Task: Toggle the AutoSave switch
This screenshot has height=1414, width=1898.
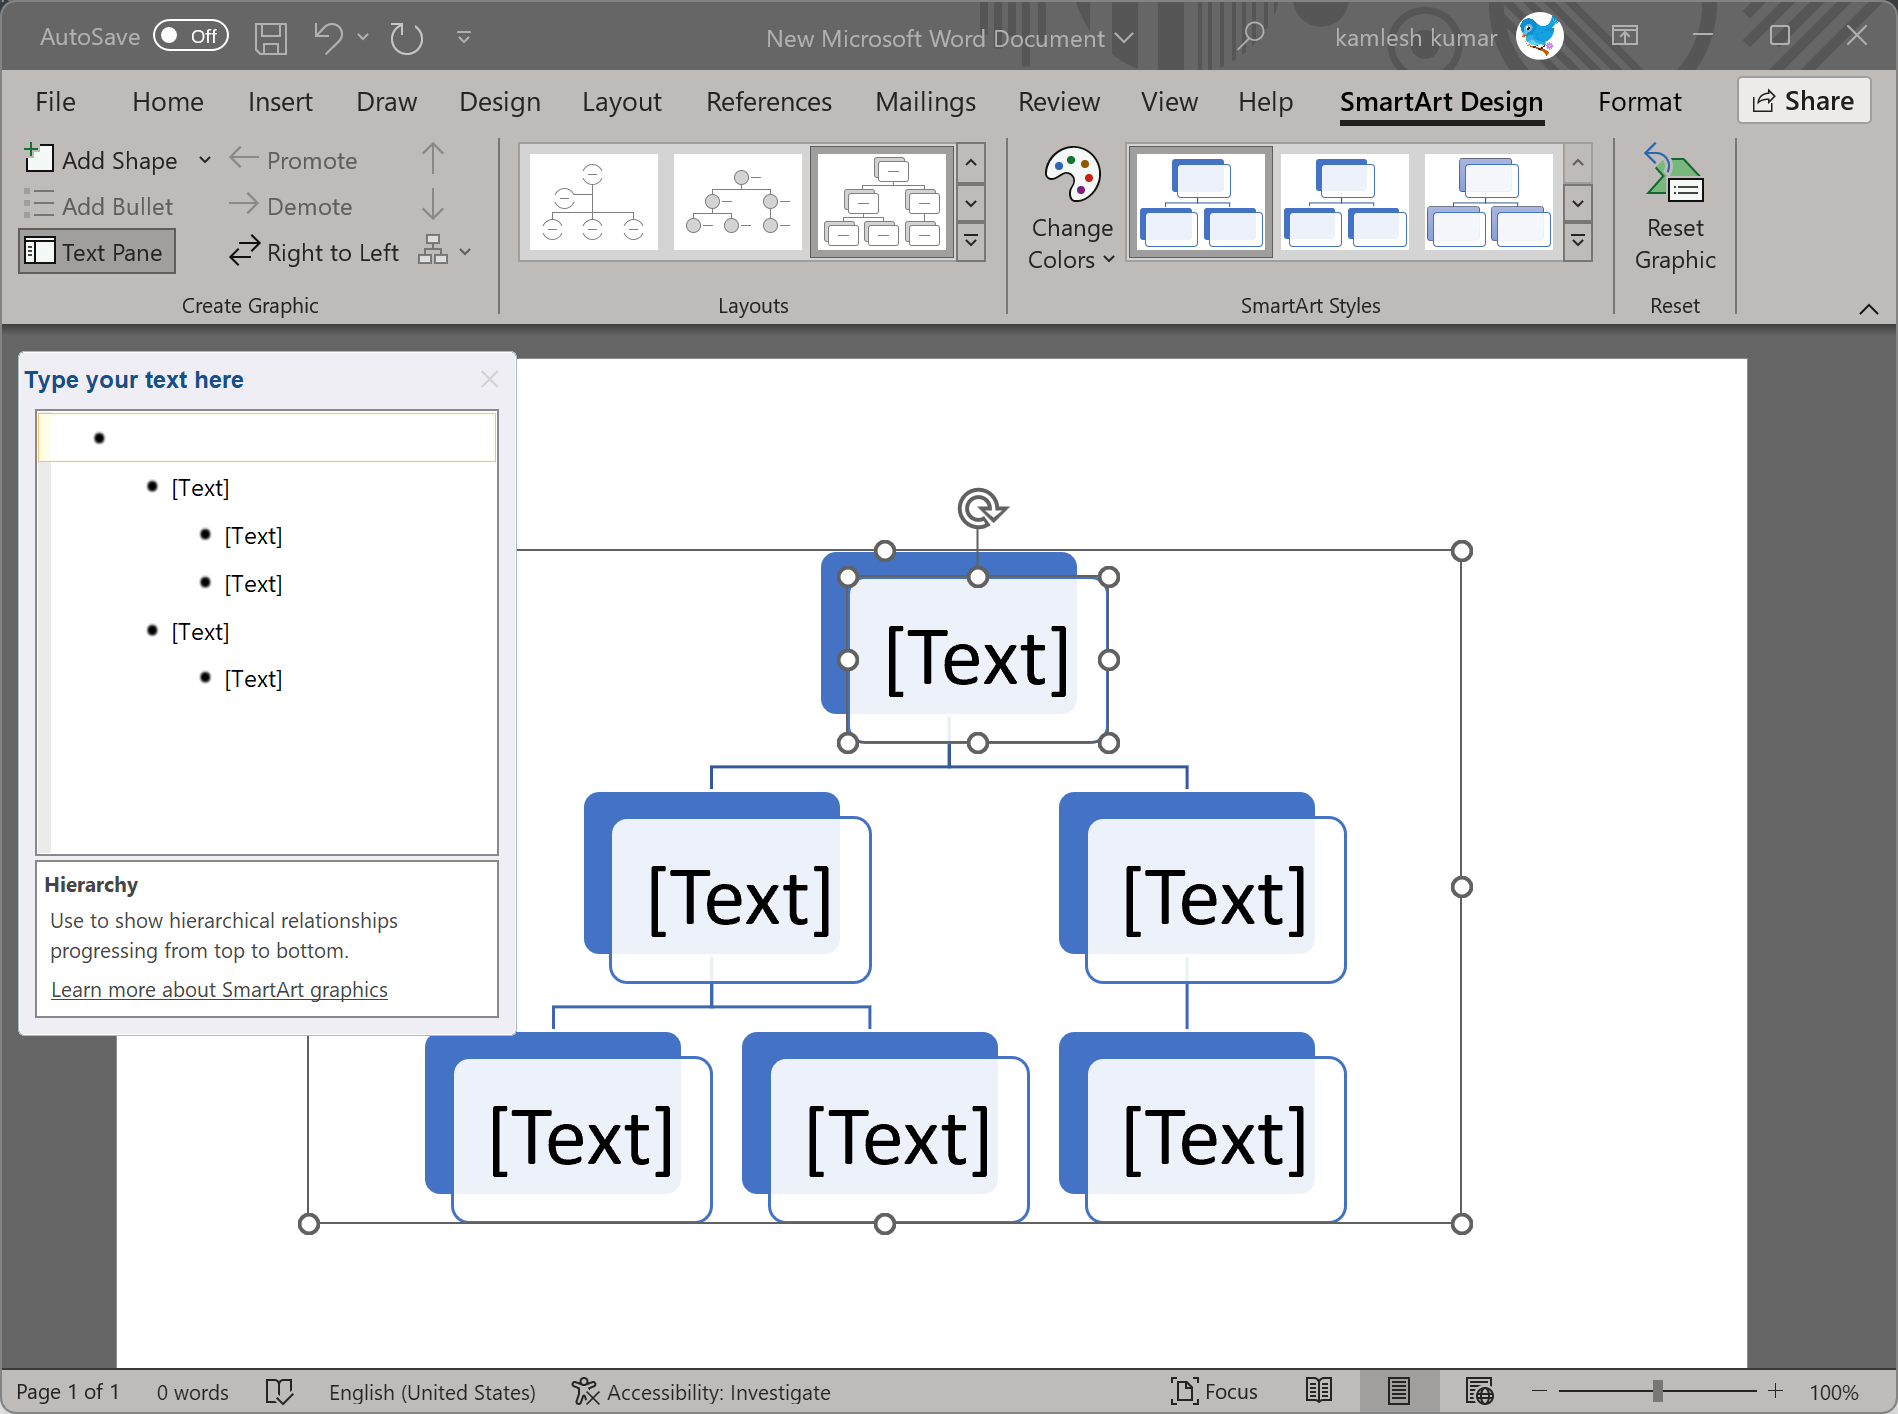Action: (x=190, y=36)
